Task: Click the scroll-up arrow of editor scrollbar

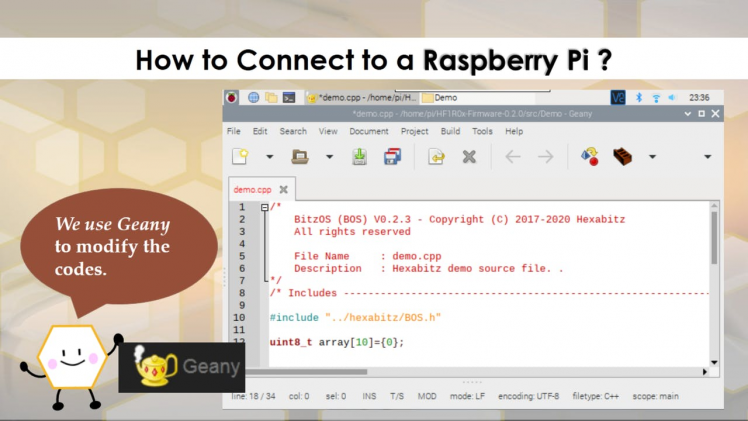Action: [714, 205]
